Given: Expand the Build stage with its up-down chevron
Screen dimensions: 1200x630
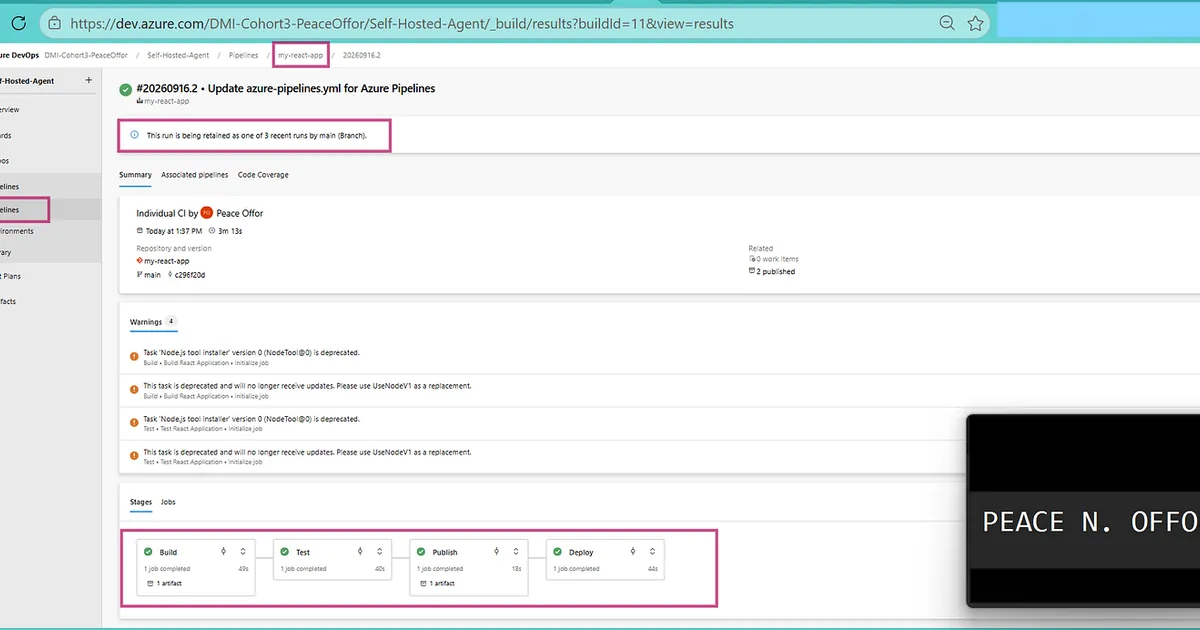Looking at the screenshot, I should point(243,551).
